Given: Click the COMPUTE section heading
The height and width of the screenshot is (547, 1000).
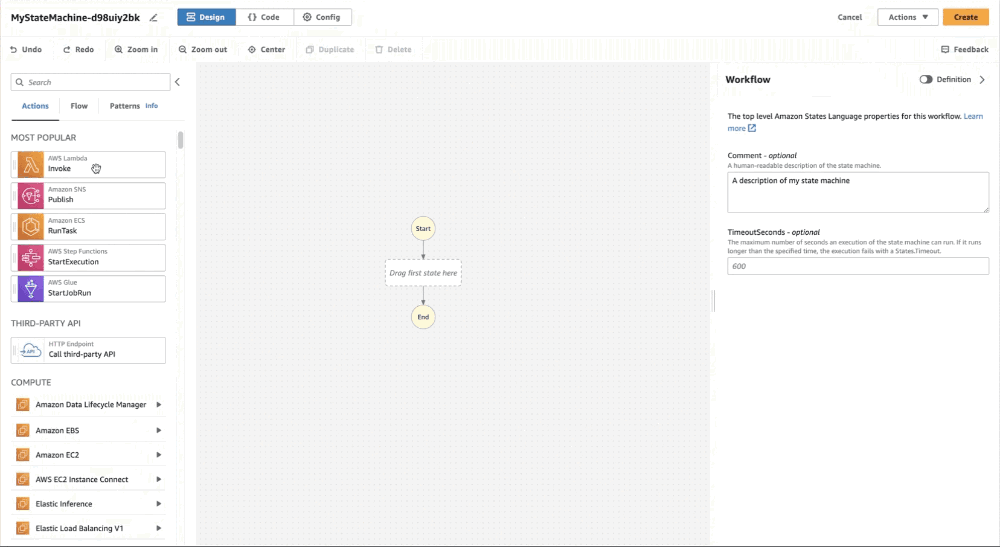Looking at the screenshot, I should pyautogui.click(x=31, y=383).
